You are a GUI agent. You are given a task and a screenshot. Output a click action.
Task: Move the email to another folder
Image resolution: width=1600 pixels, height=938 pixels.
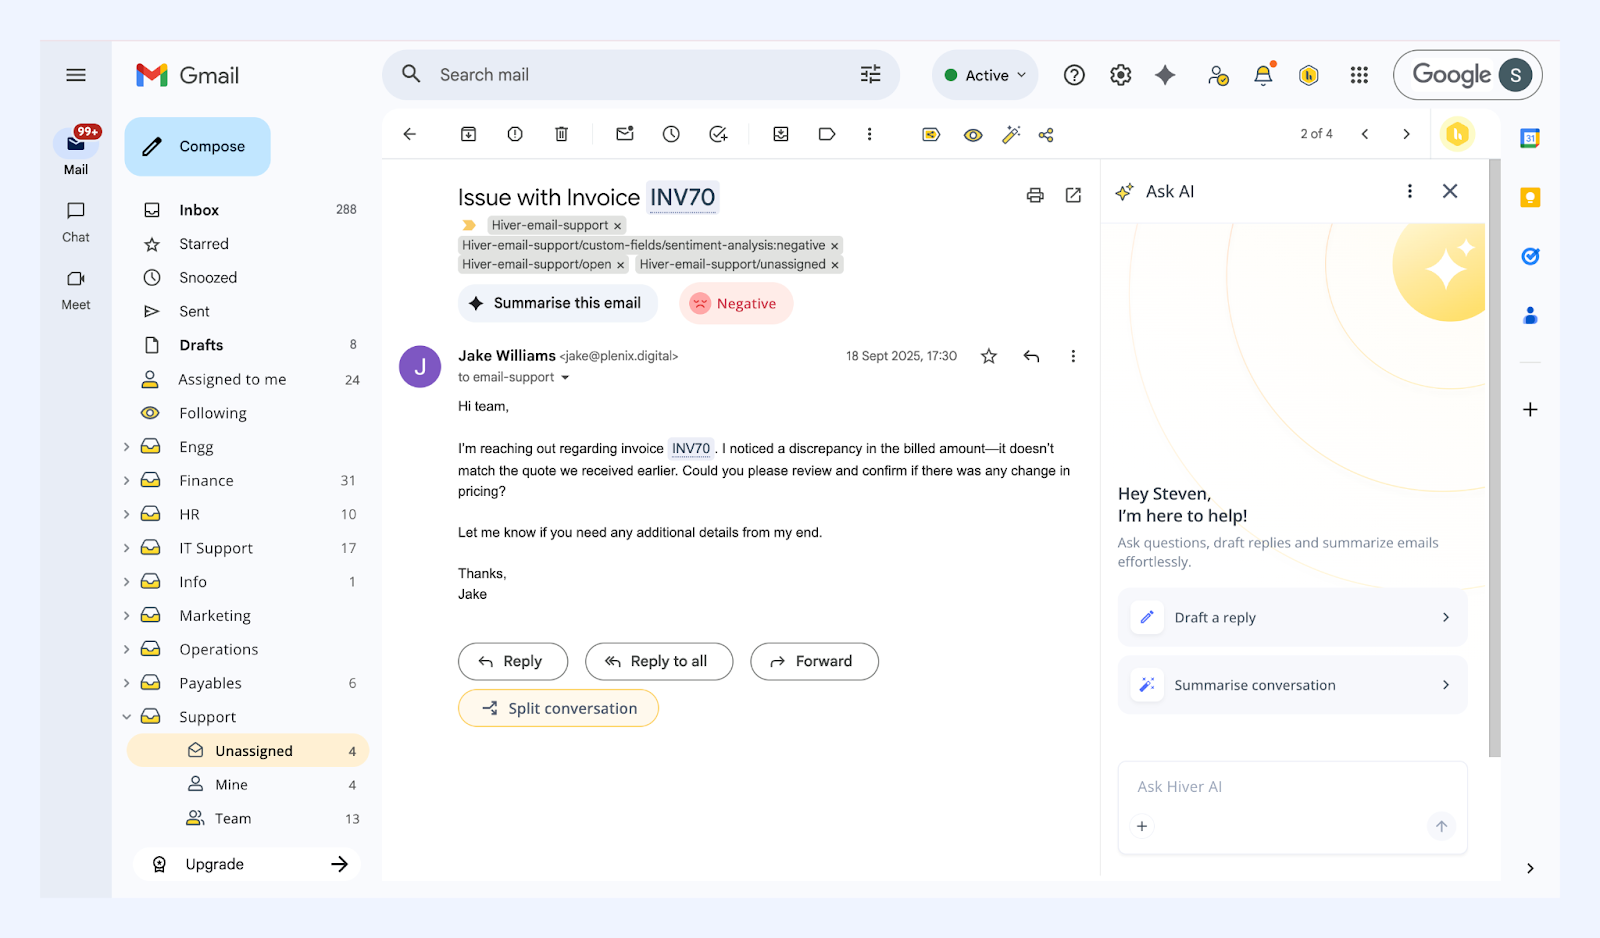click(781, 134)
